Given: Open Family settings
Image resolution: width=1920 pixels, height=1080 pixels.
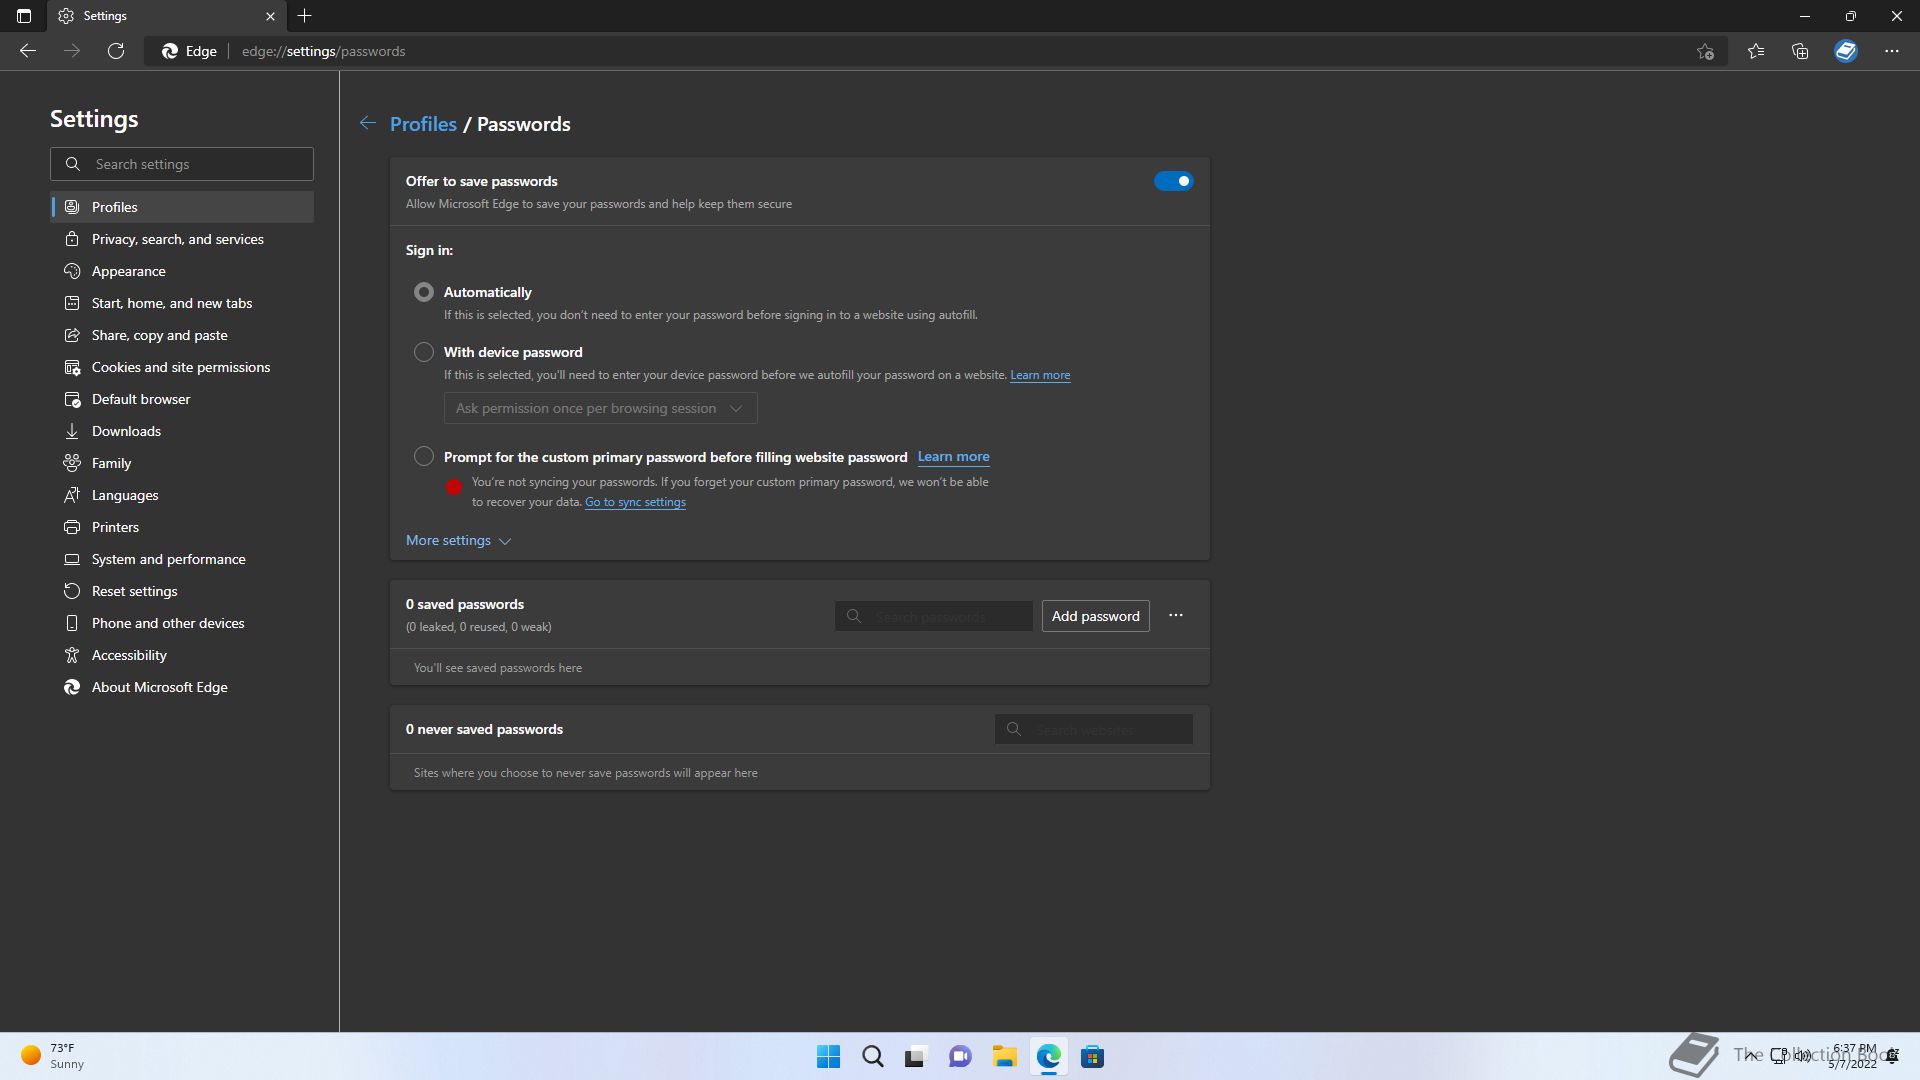Looking at the screenshot, I should pos(182,463).
